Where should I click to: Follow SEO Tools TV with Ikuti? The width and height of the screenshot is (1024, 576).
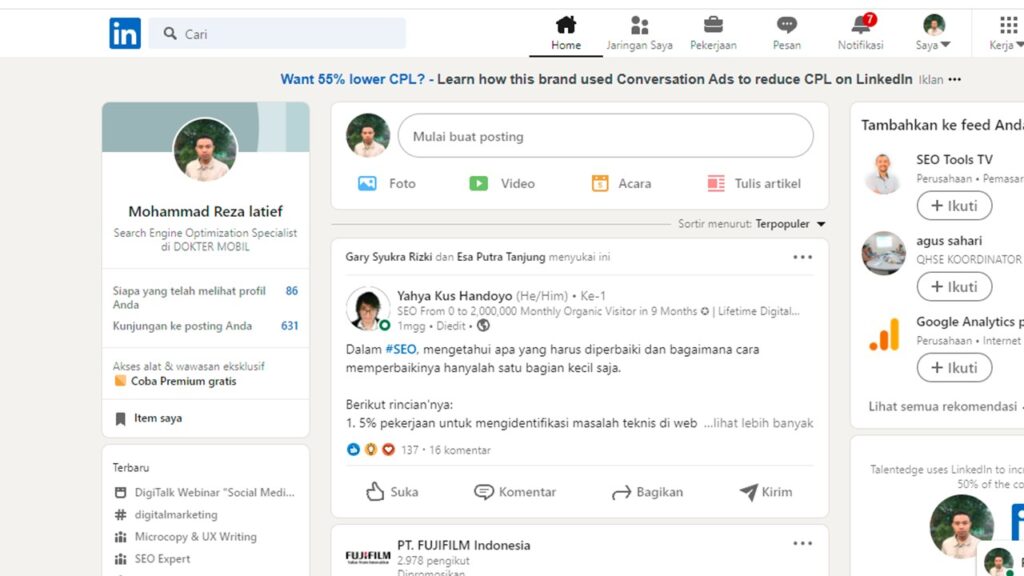954,206
